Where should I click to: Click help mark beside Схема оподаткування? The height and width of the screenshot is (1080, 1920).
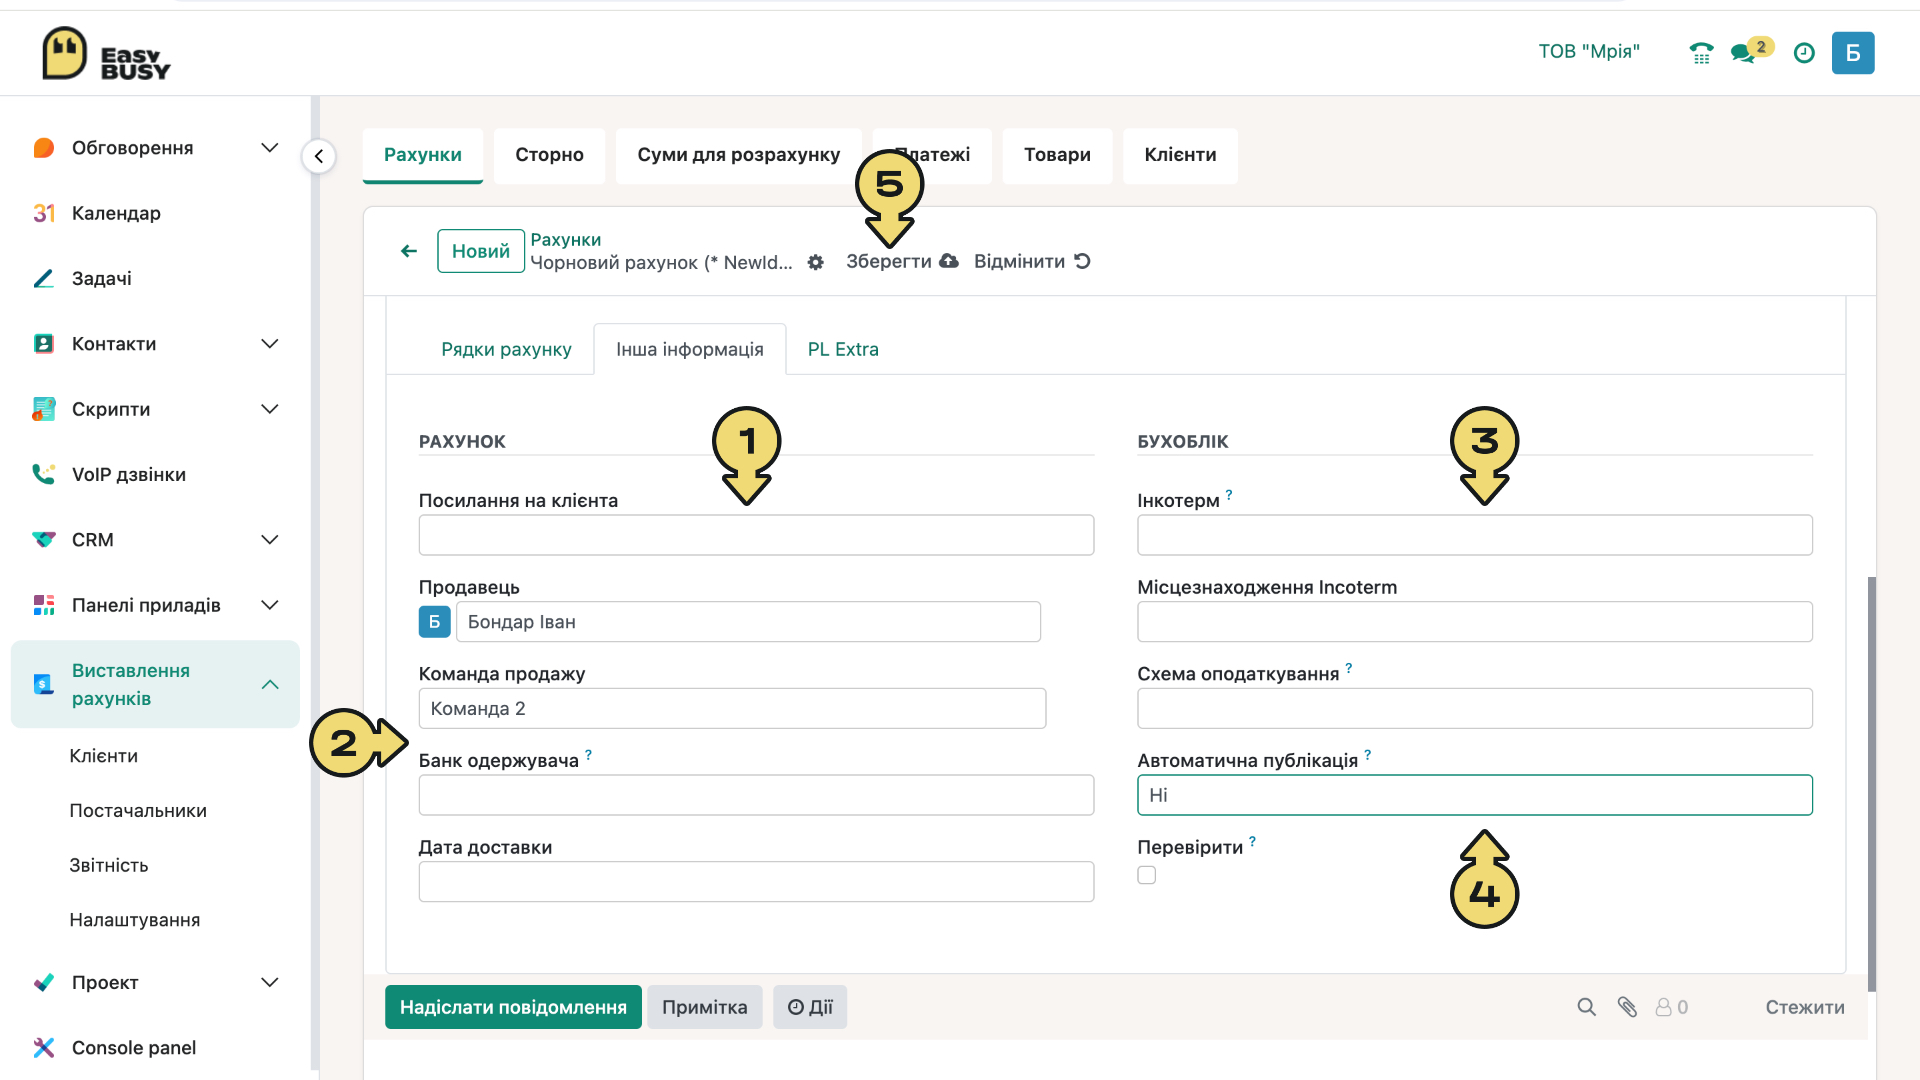pyautogui.click(x=1349, y=668)
